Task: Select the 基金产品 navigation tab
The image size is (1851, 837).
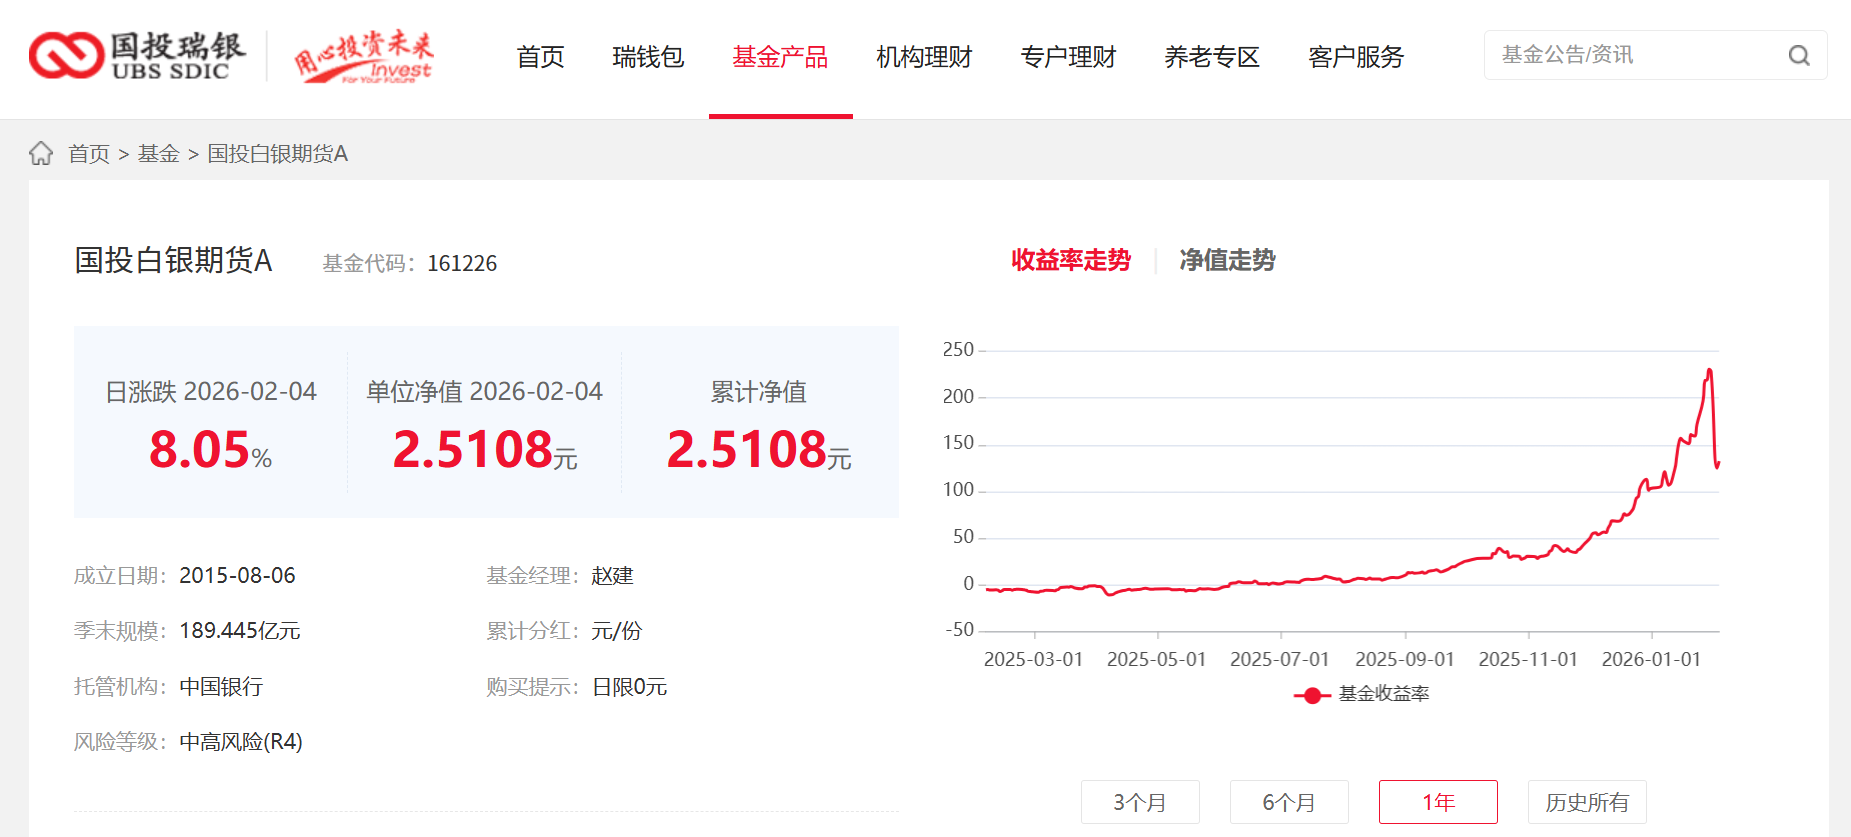Action: (780, 57)
